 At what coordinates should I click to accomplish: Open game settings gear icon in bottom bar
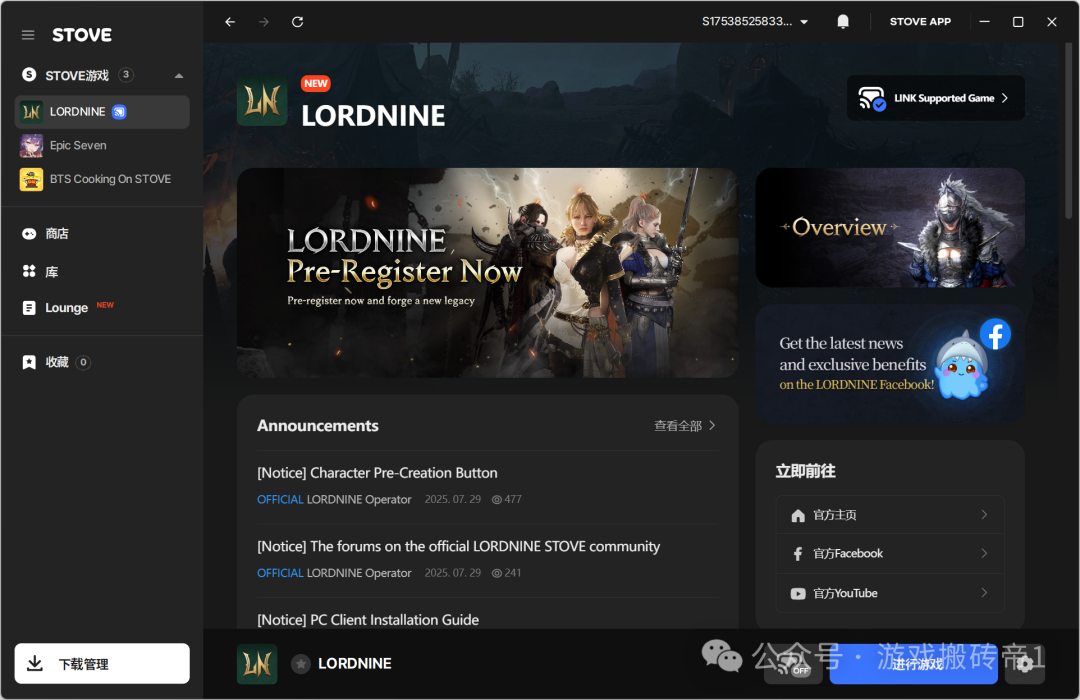click(x=1025, y=664)
